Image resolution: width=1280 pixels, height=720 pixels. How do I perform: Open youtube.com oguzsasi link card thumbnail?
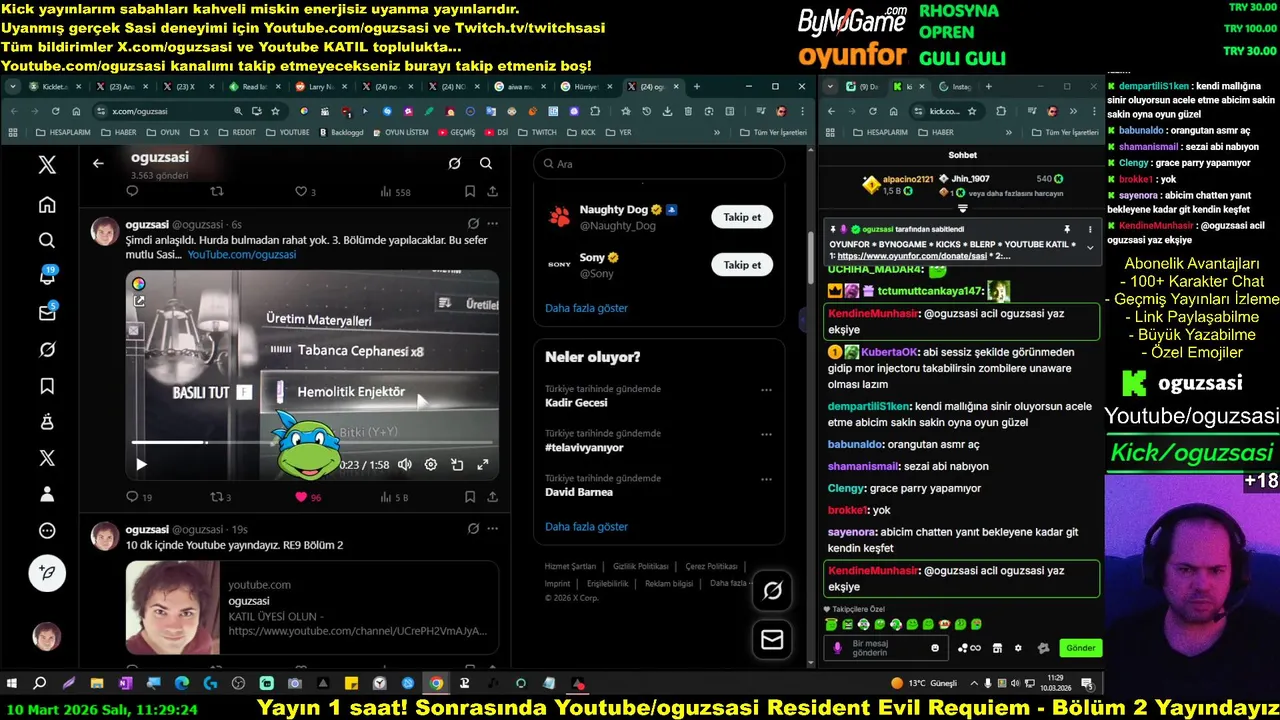click(x=172, y=607)
